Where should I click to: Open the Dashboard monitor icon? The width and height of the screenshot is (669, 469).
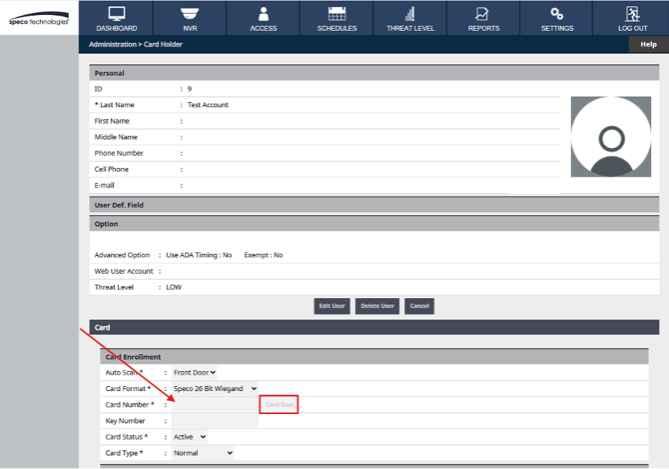pos(116,14)
